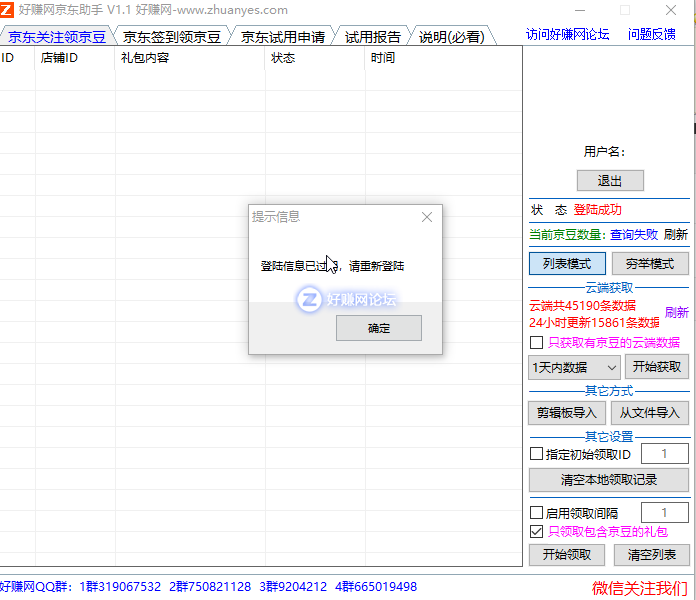Open the 京东签到领京豆 tab
Viewport: 696px width, 600px height.
172,36
